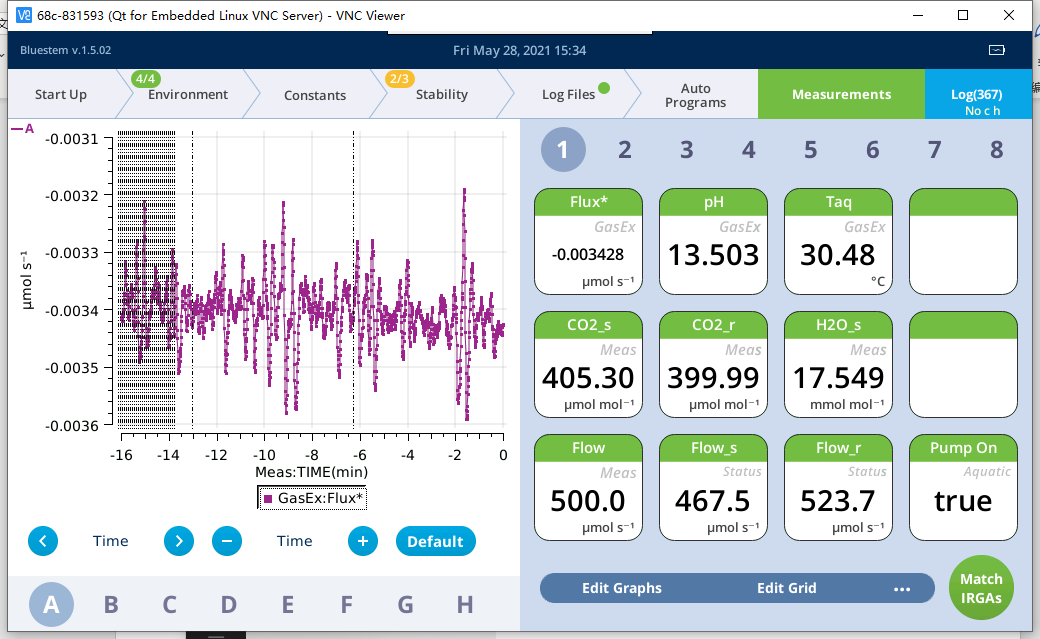1040x639 pixels.
Task: Open the three-dots more options menu
Action: point(902,589)
